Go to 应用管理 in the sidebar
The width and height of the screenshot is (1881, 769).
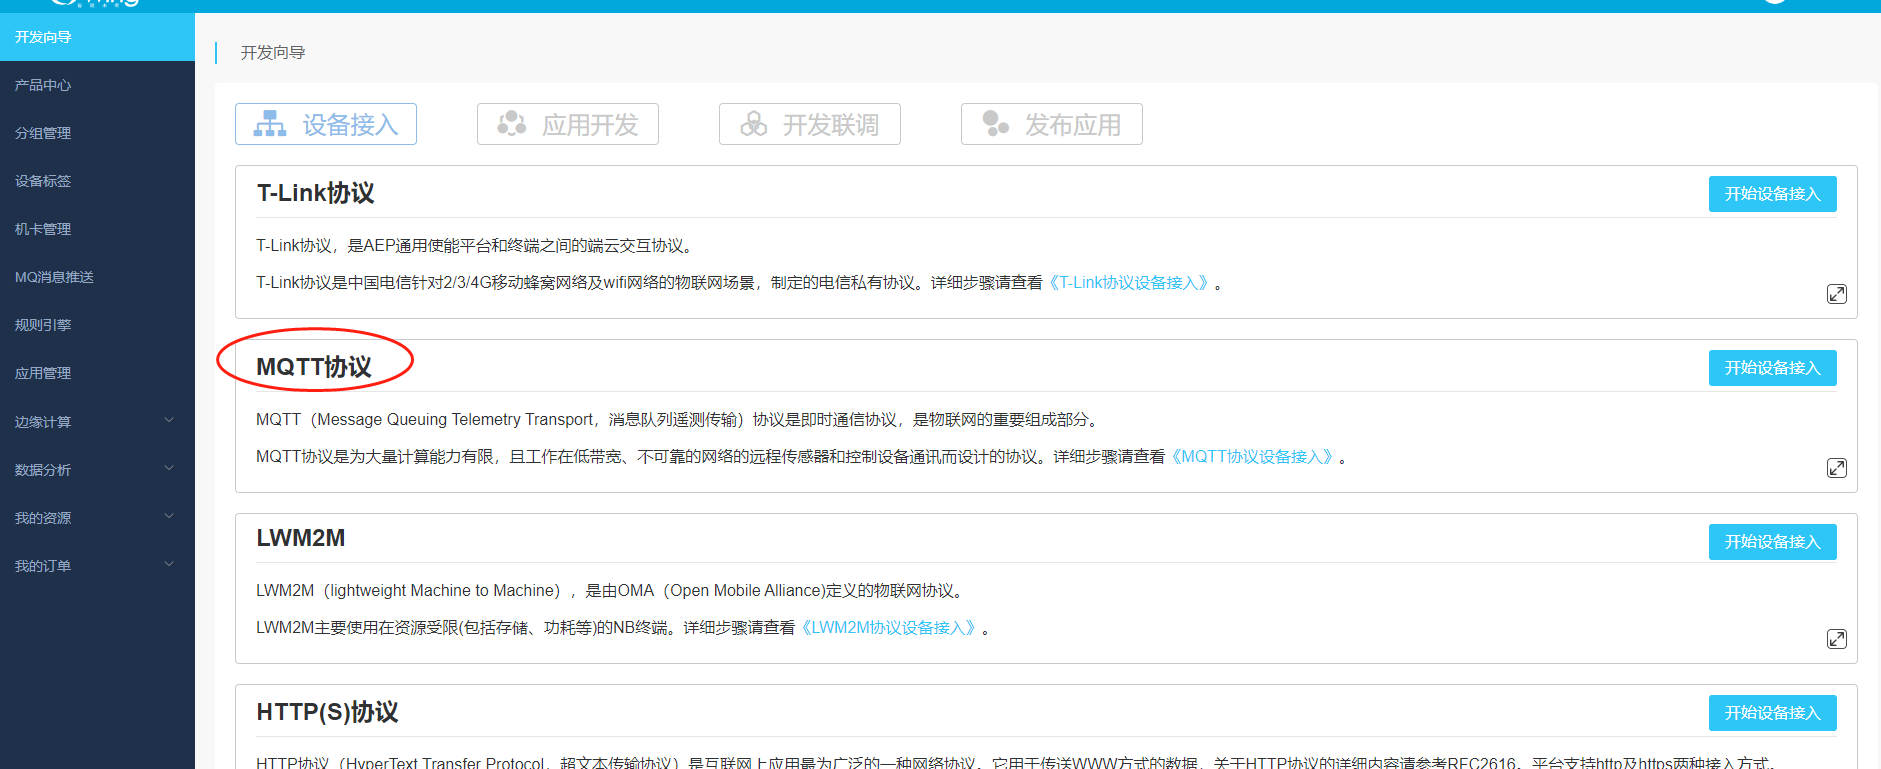97,373
